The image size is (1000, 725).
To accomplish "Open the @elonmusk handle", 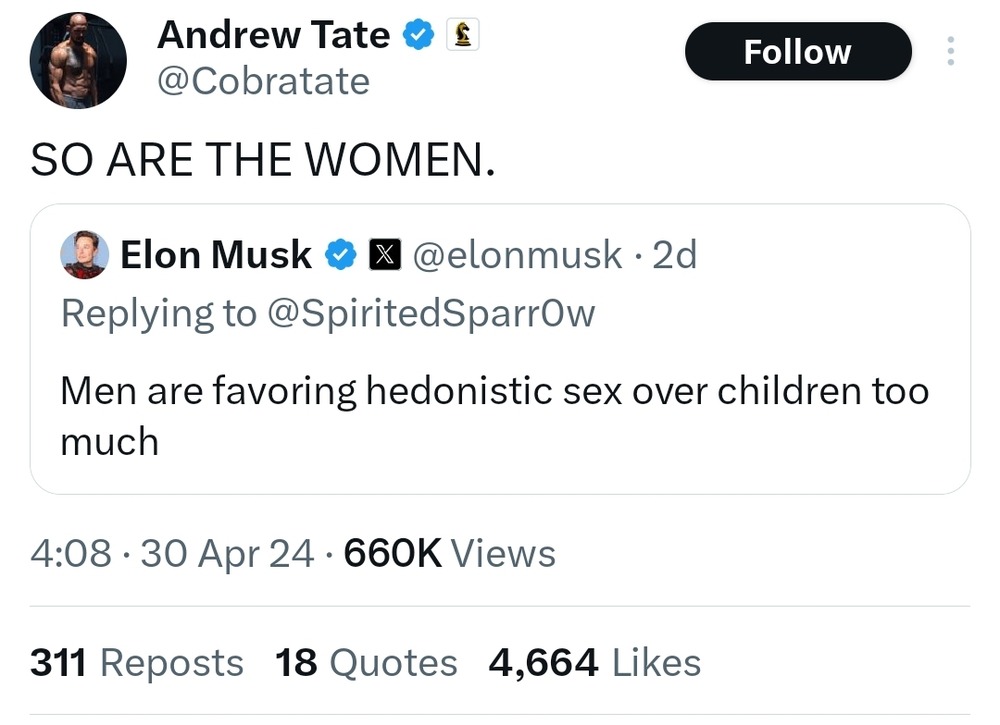I will pyautogui.click(x=517, y=255).
